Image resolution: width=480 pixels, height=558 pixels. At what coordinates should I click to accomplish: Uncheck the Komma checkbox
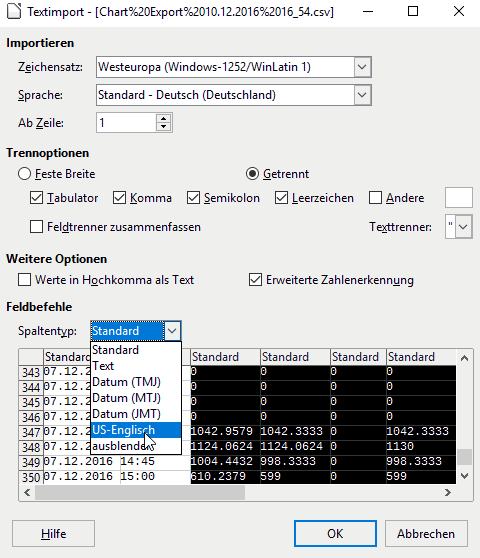pyautogui.click(x=119, y=198)
